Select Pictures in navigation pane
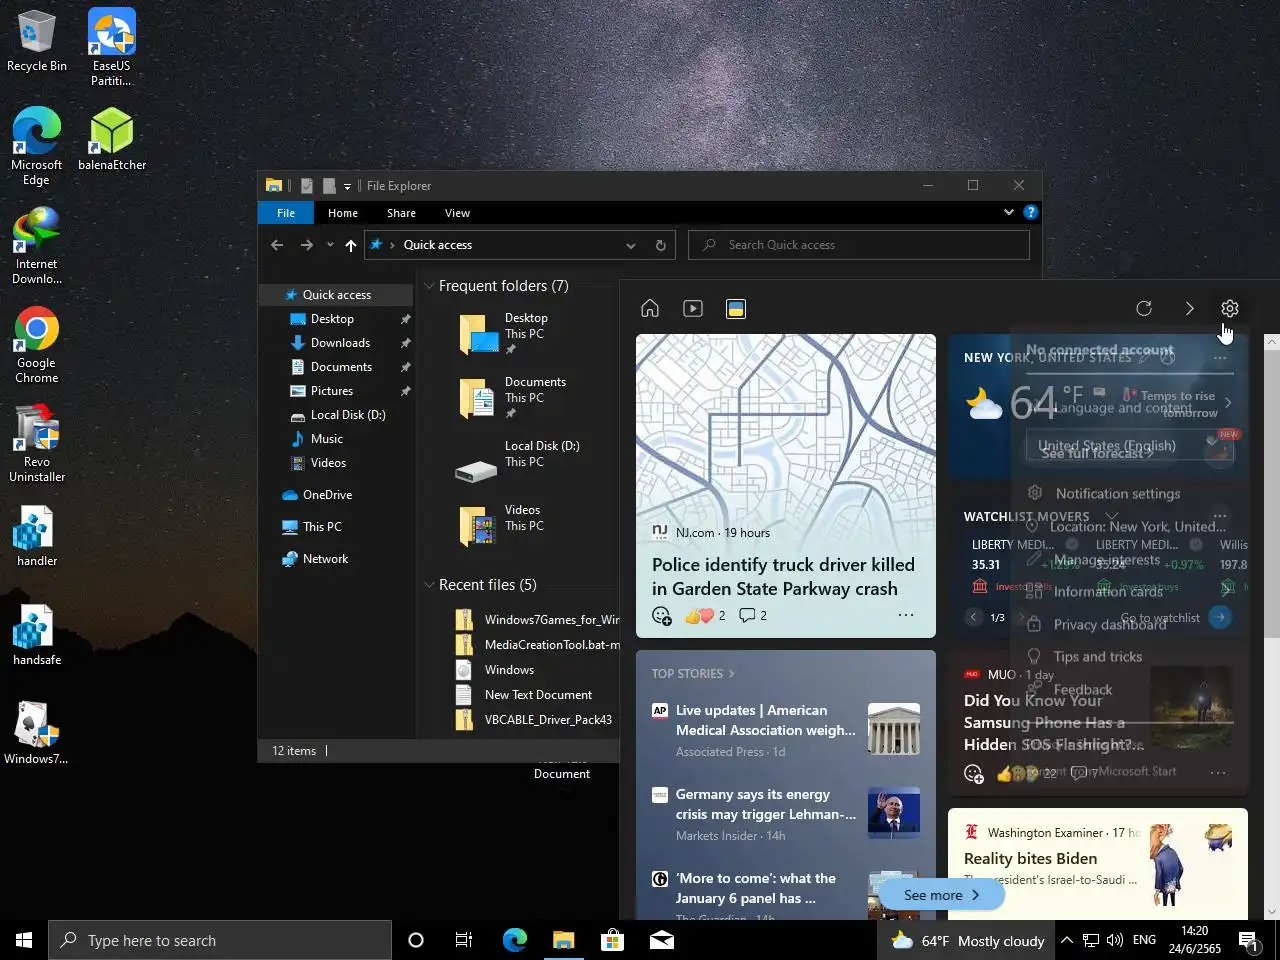 tap(331, 391)
